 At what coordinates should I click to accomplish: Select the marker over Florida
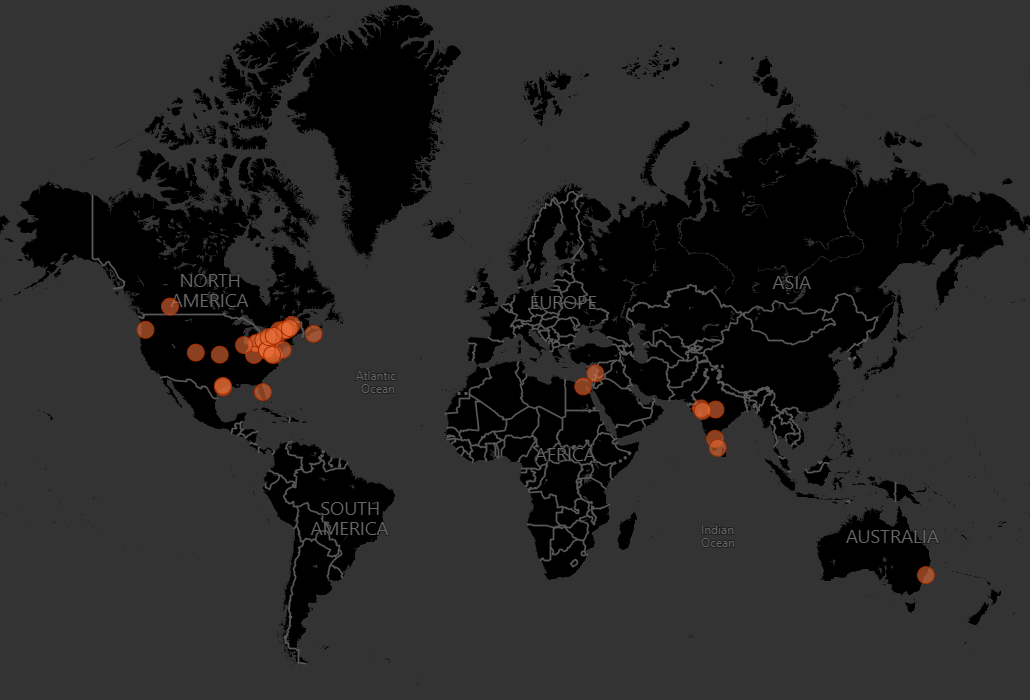click(x=263, y=392)
